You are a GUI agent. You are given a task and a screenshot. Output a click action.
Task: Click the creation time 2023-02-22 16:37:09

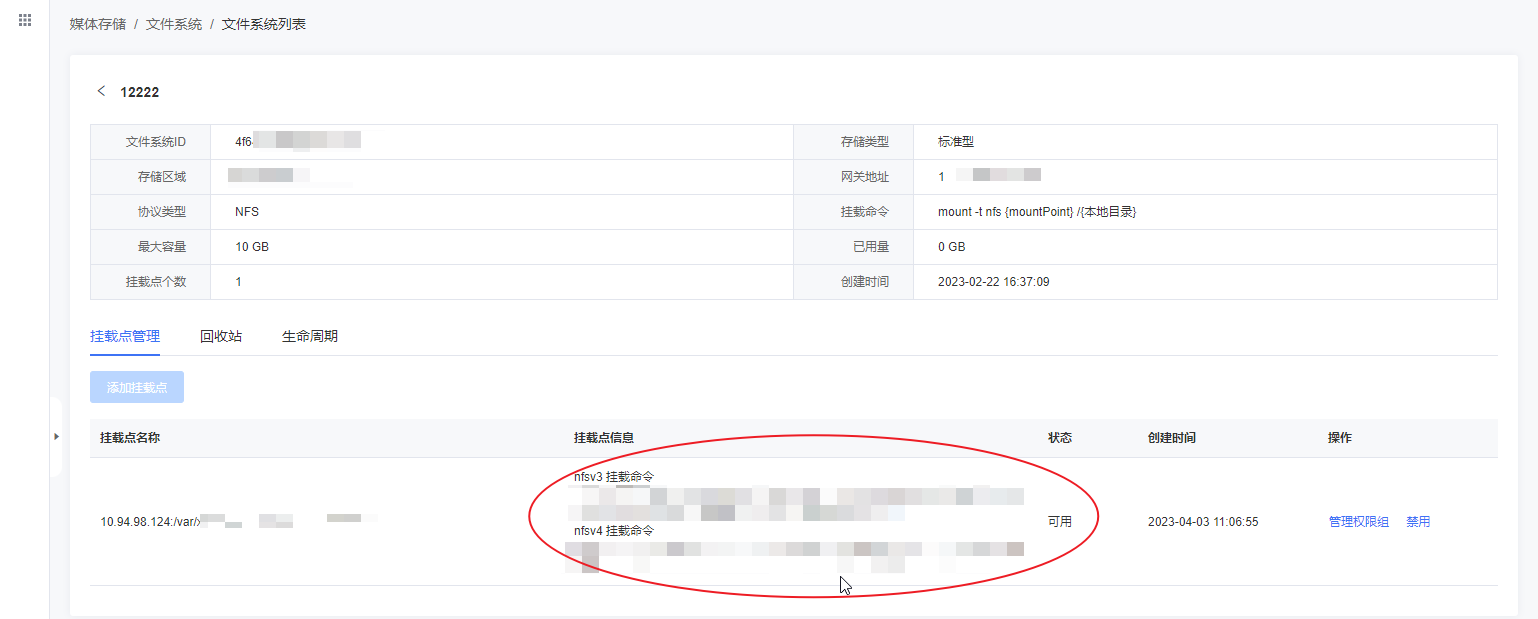[x=994, y=282]
